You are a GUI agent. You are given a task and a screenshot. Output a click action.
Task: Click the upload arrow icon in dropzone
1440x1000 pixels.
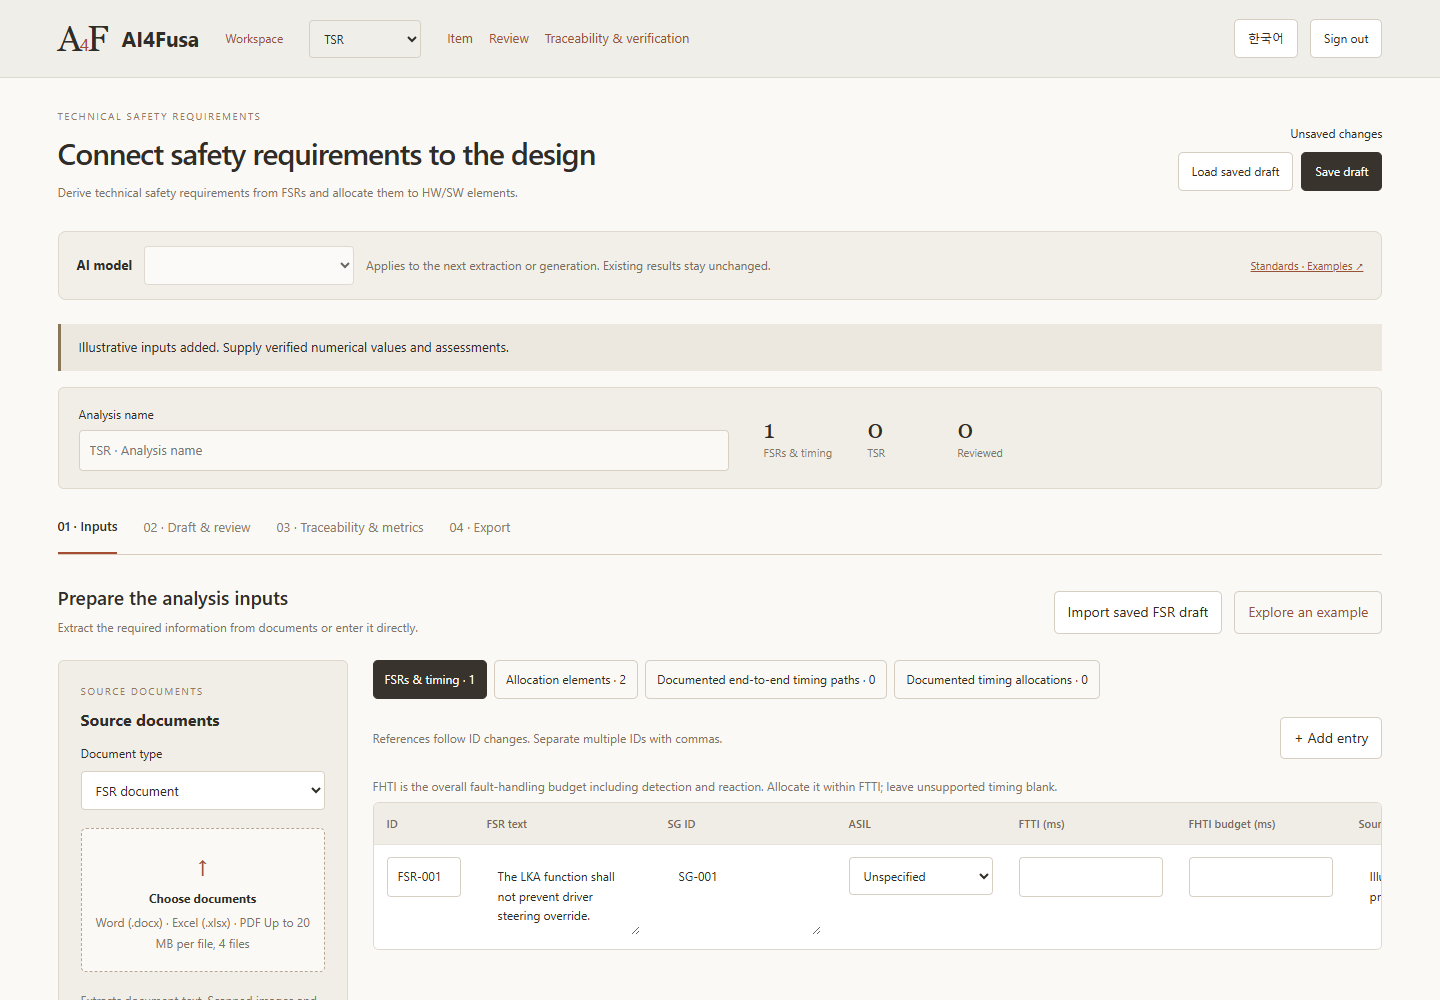[x=202, y=868]
